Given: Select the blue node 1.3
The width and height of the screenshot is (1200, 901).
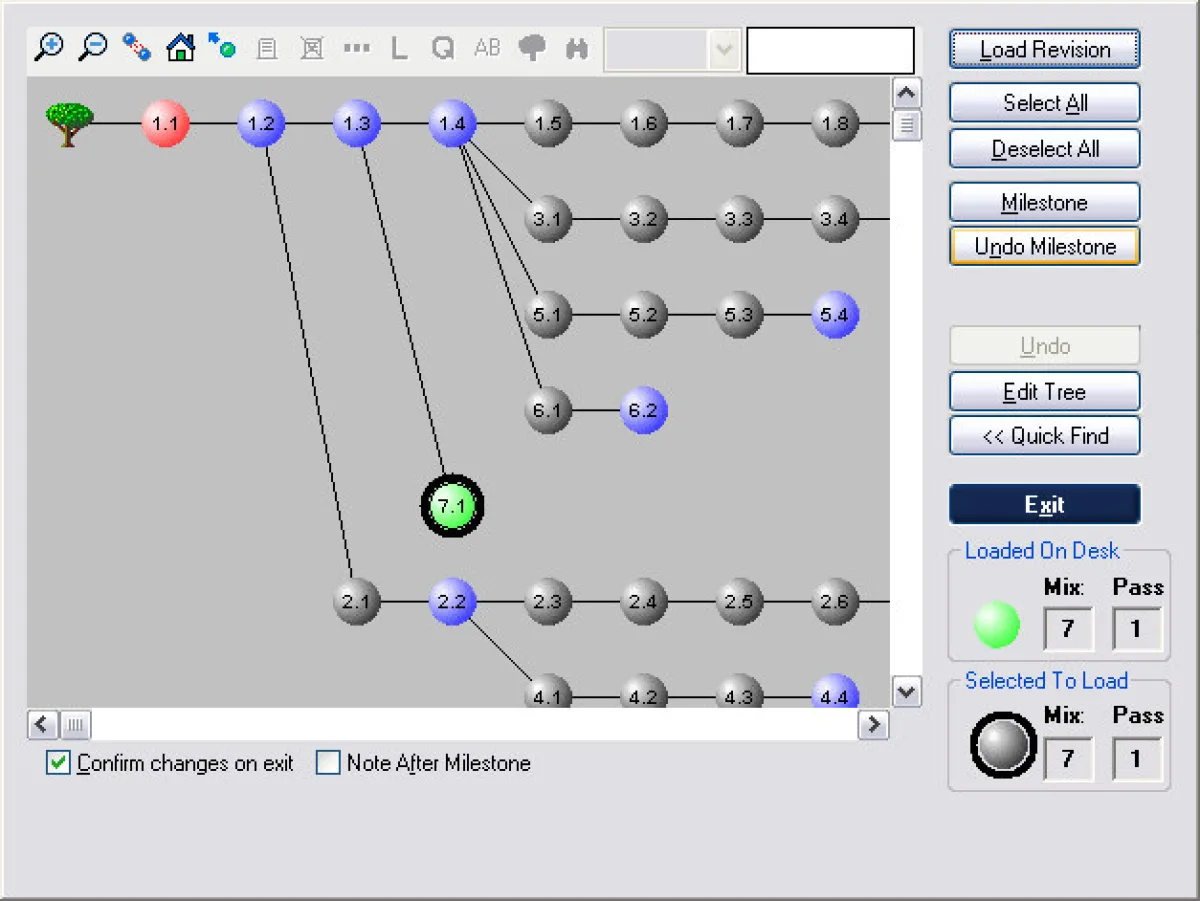Looking at the screenshot, I should pyautogui.click(x=357, y=124).
